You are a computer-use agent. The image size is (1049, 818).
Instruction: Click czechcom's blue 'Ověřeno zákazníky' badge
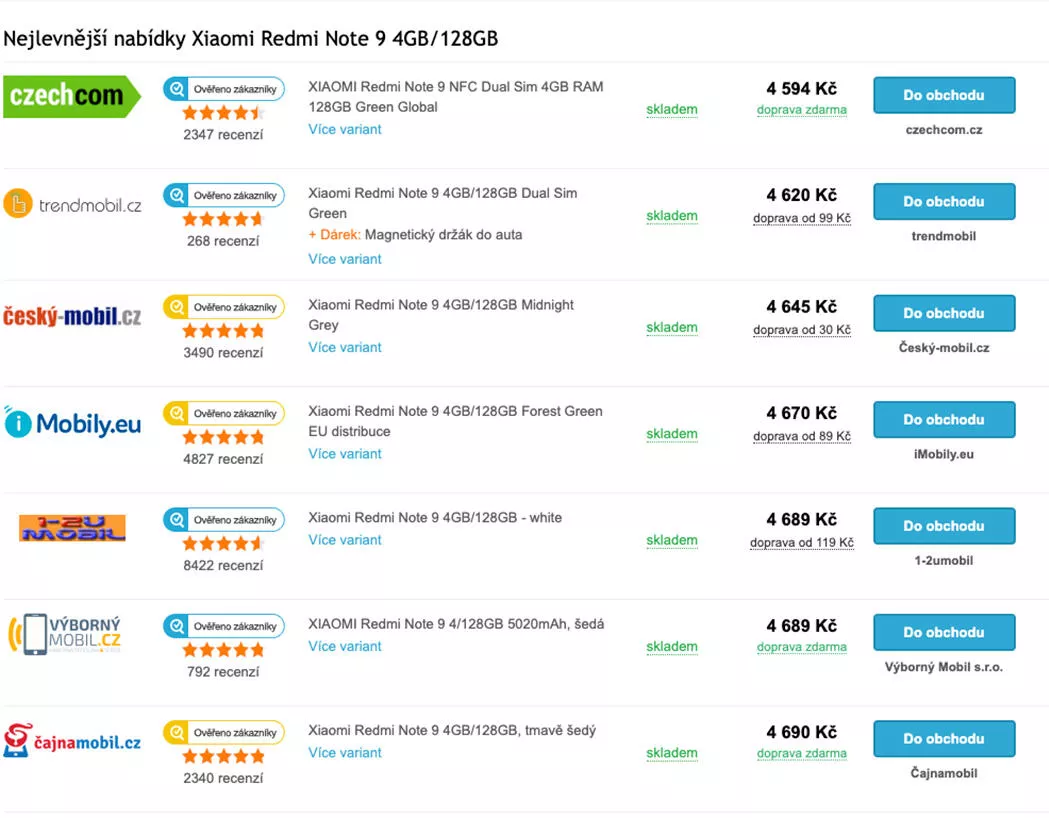(224, 89)
